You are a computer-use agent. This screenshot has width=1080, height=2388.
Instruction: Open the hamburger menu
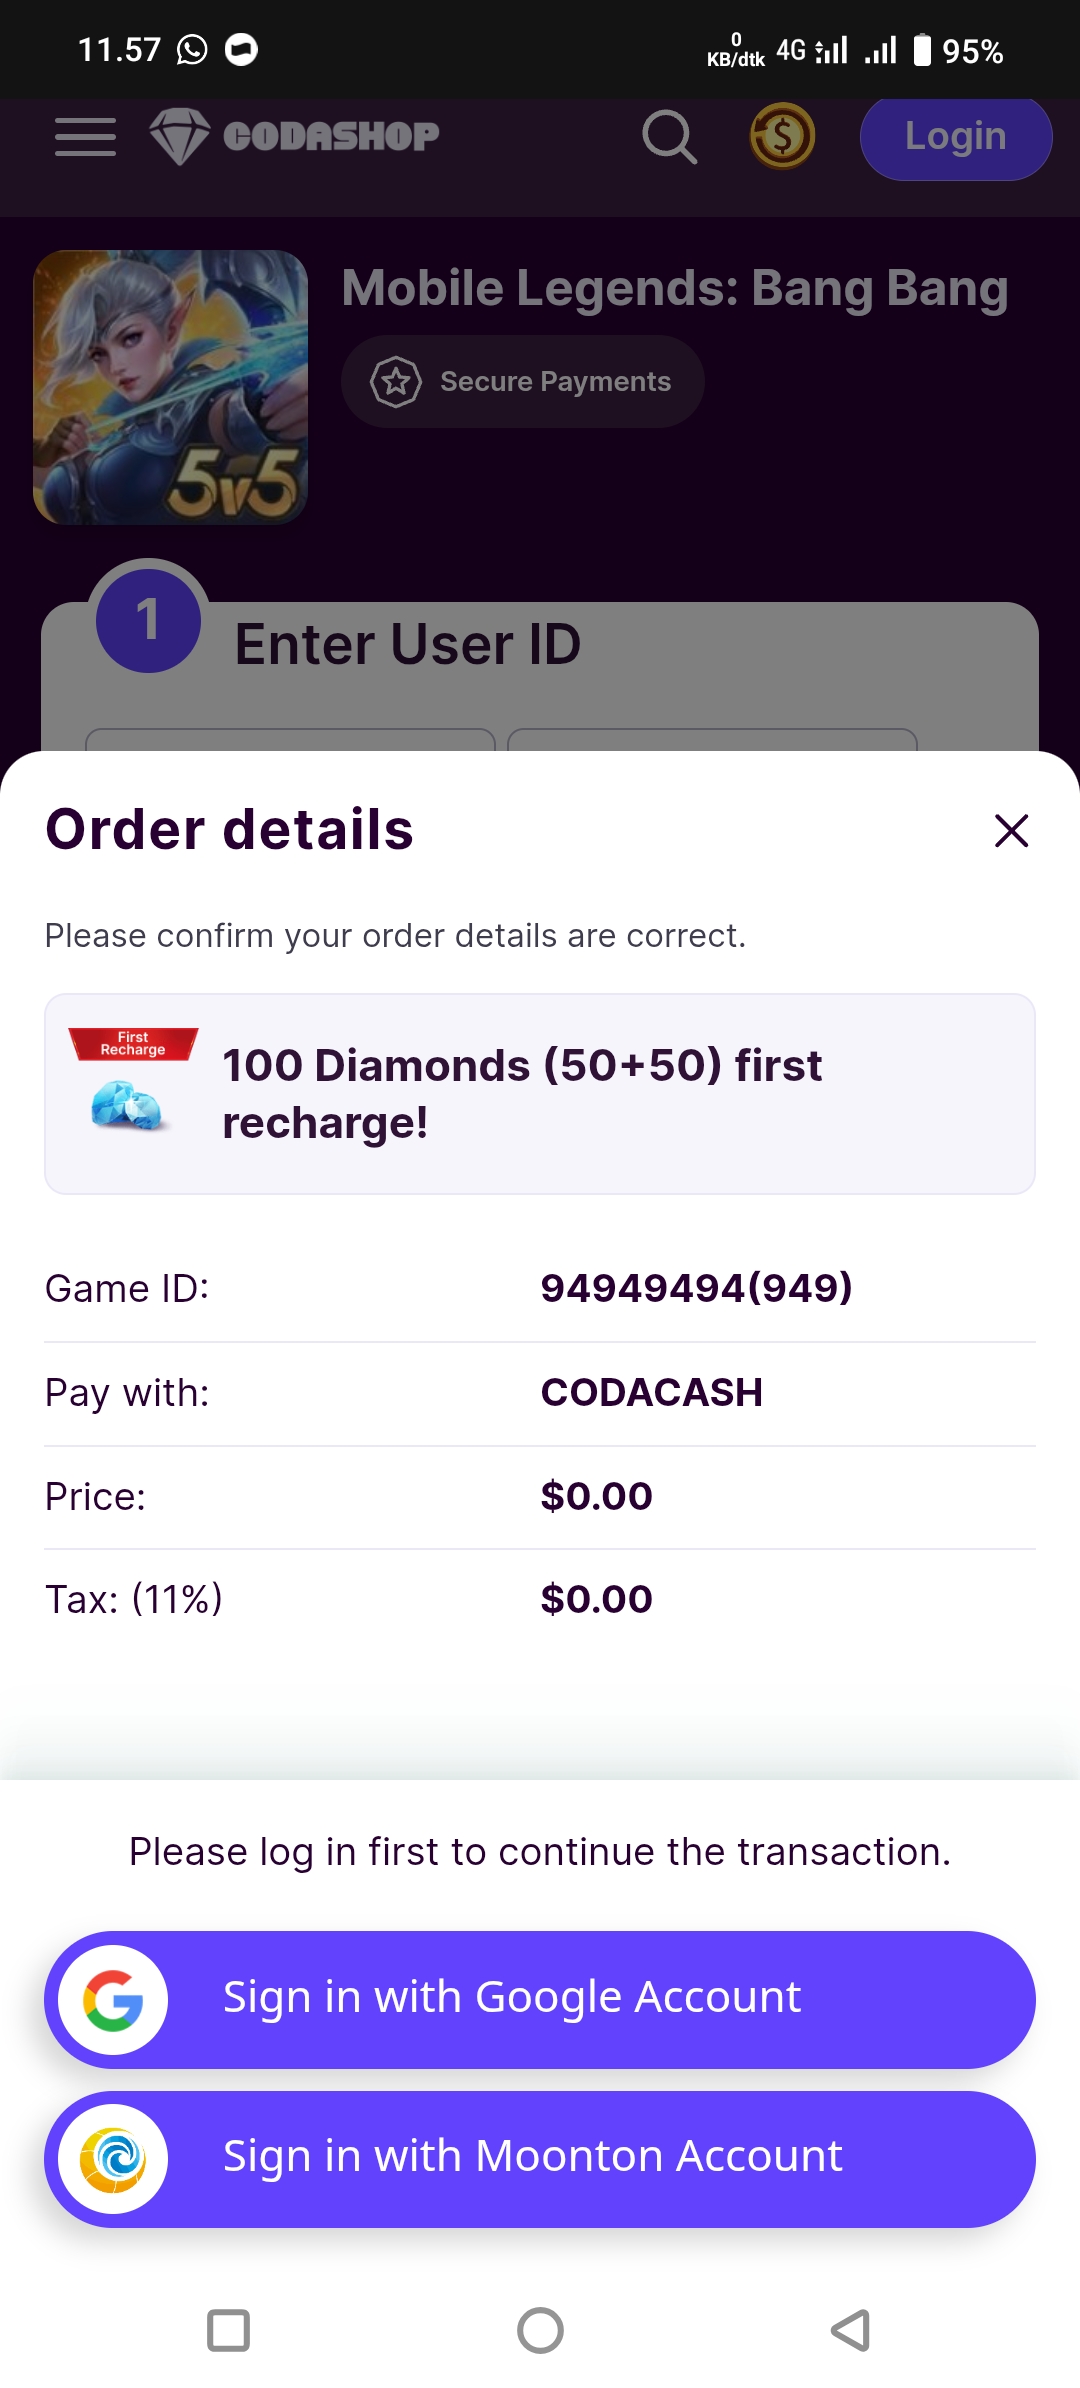(85, 136)
